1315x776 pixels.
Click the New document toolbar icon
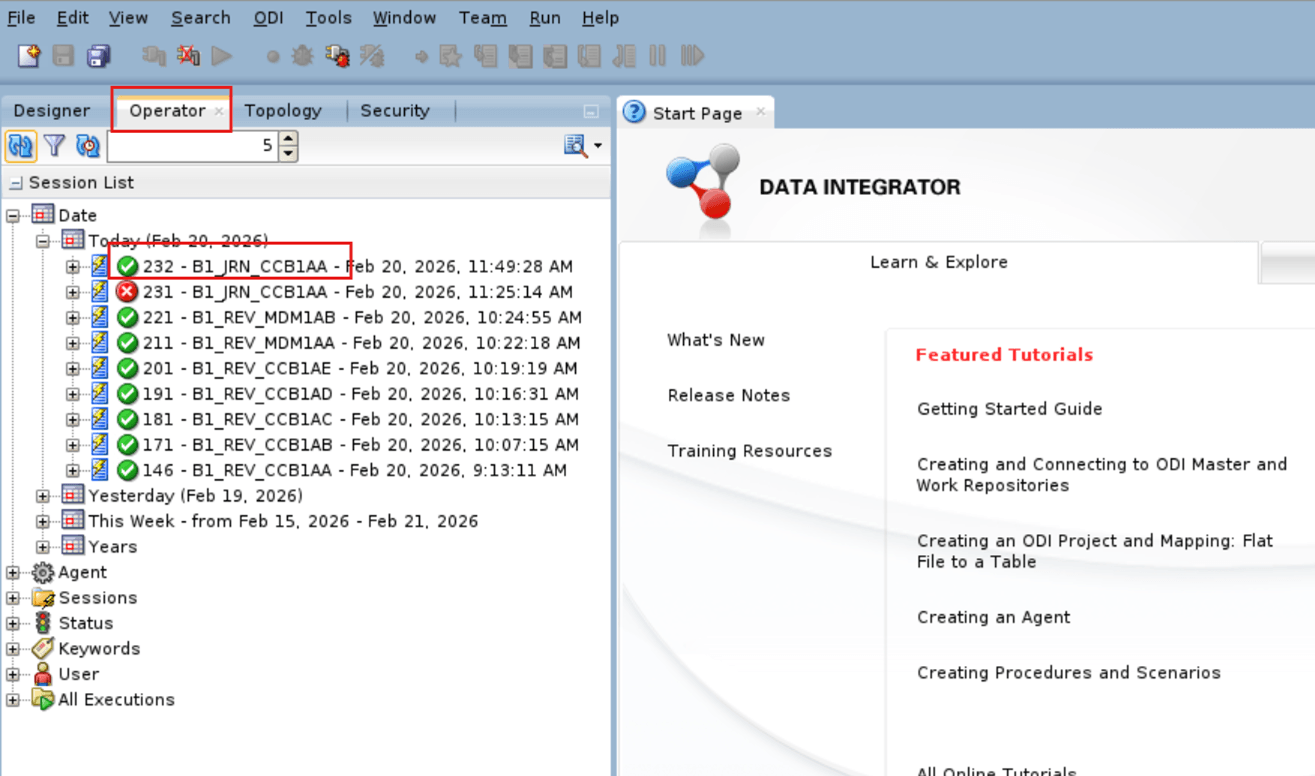(29, 56)
